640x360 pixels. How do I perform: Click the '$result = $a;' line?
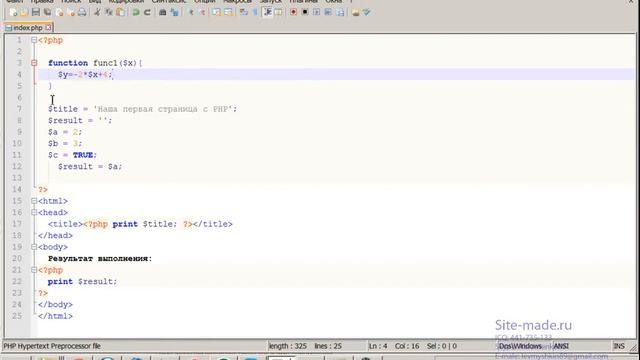click(x=90, y=167)
